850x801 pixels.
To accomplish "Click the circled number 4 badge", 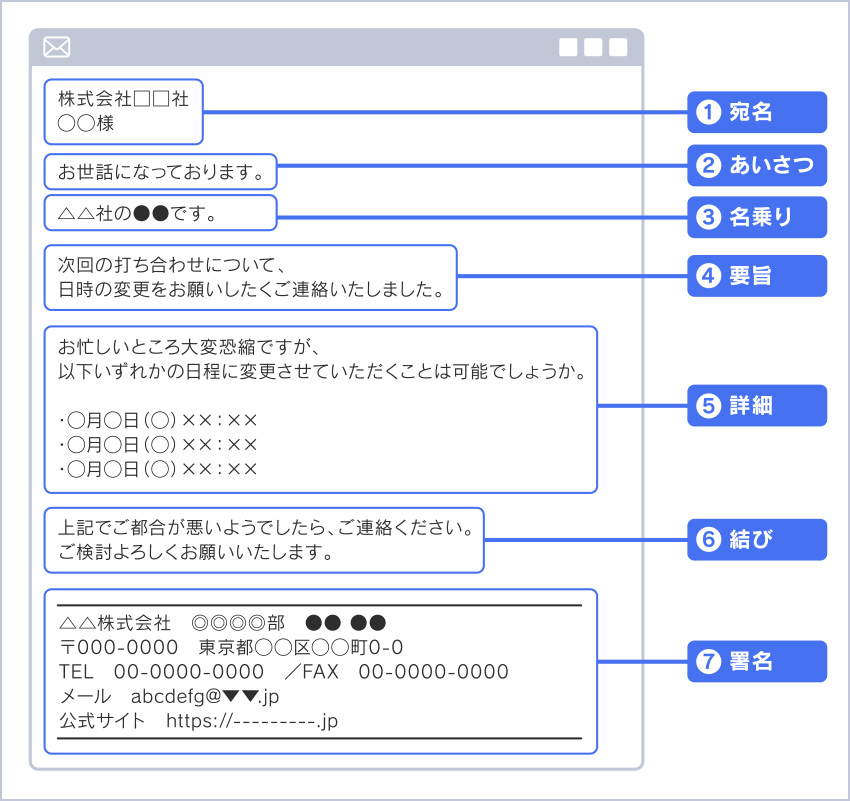I will (708, 276).
